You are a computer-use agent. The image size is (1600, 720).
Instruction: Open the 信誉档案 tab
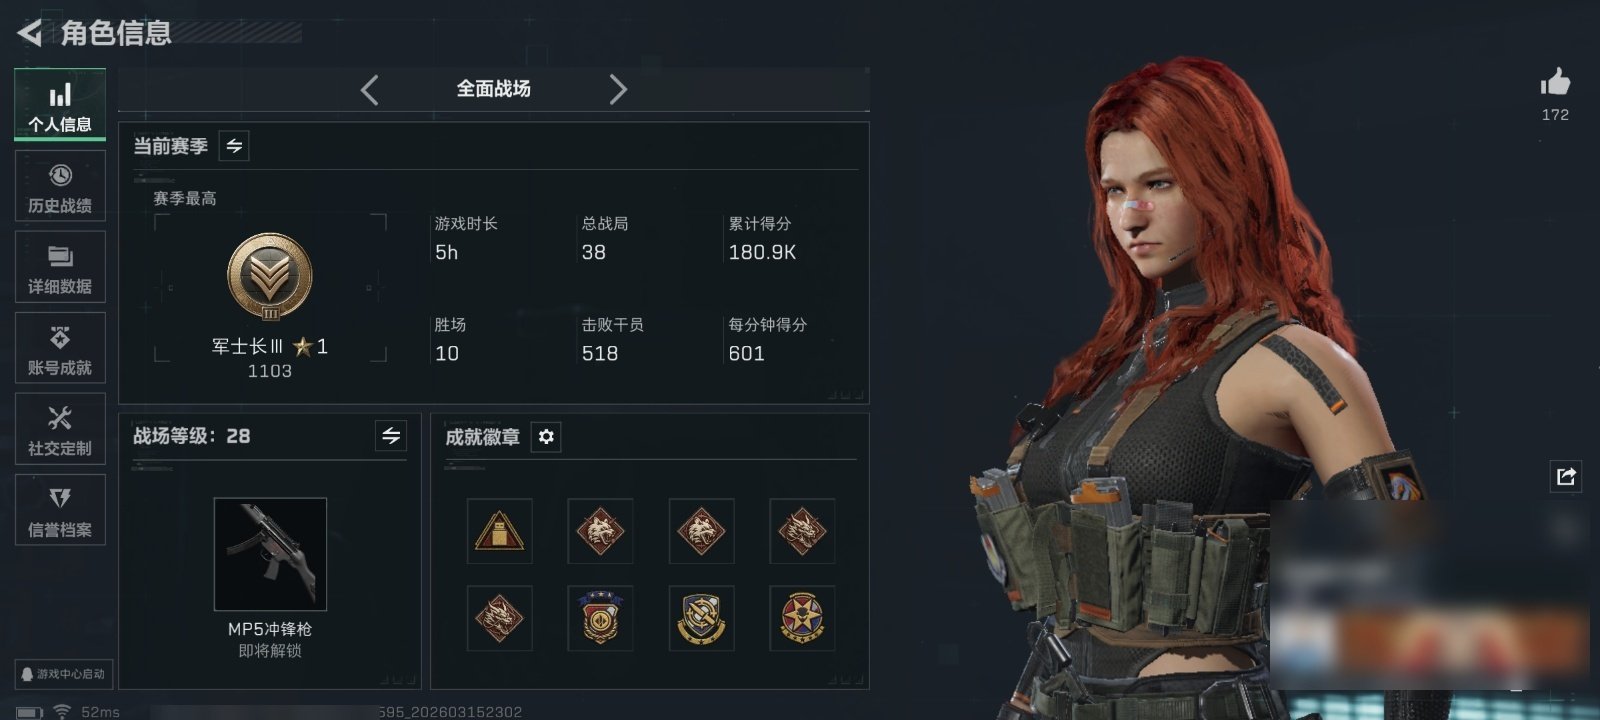60,510
